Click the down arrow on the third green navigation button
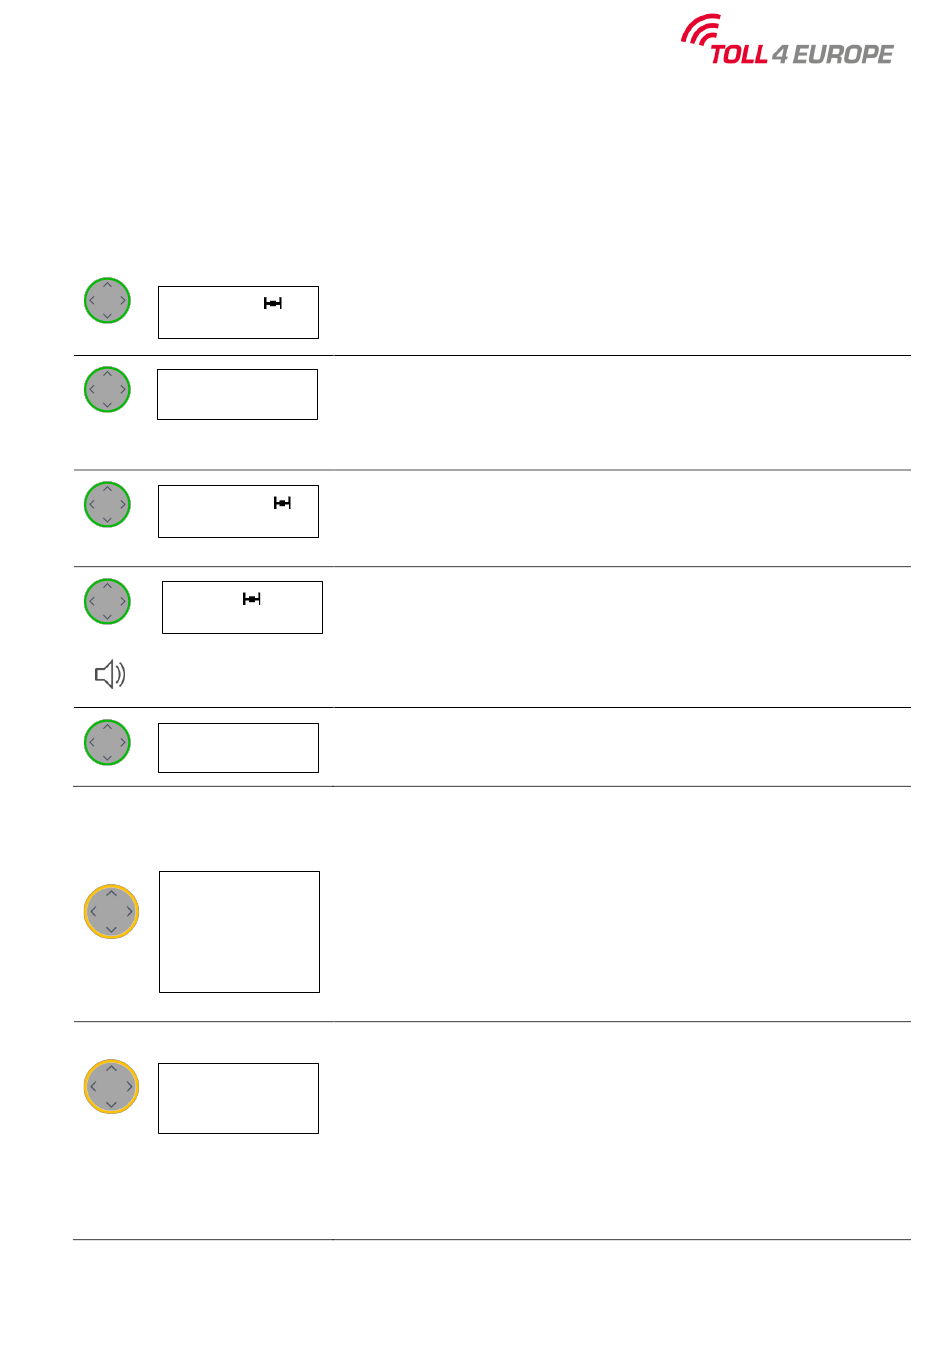This screenshot has width=950, height=1360. coord(107,520)
